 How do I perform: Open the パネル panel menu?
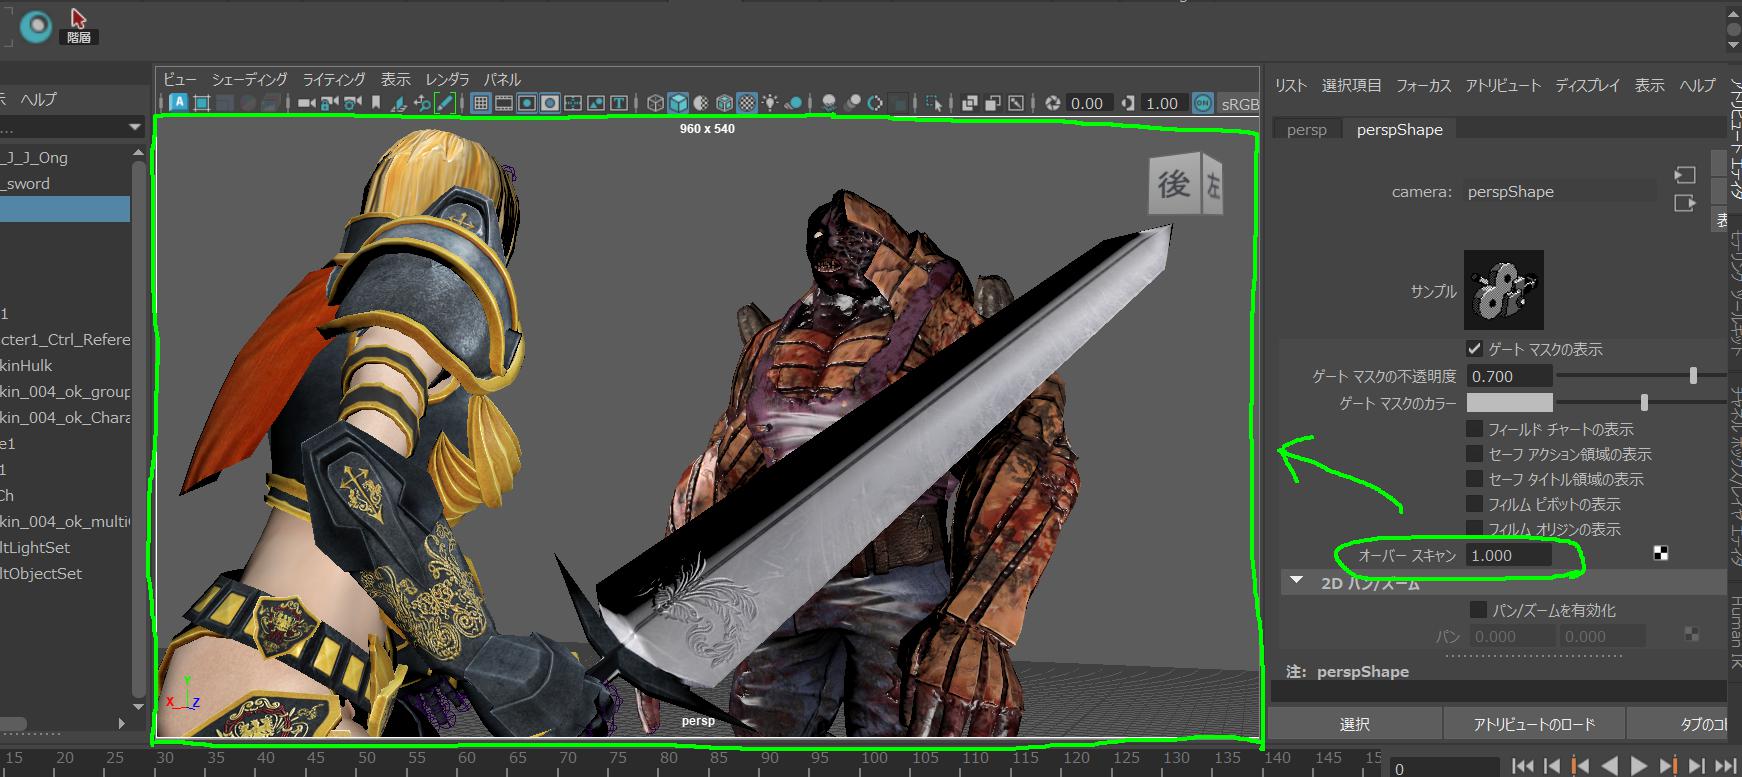point(502,79)
